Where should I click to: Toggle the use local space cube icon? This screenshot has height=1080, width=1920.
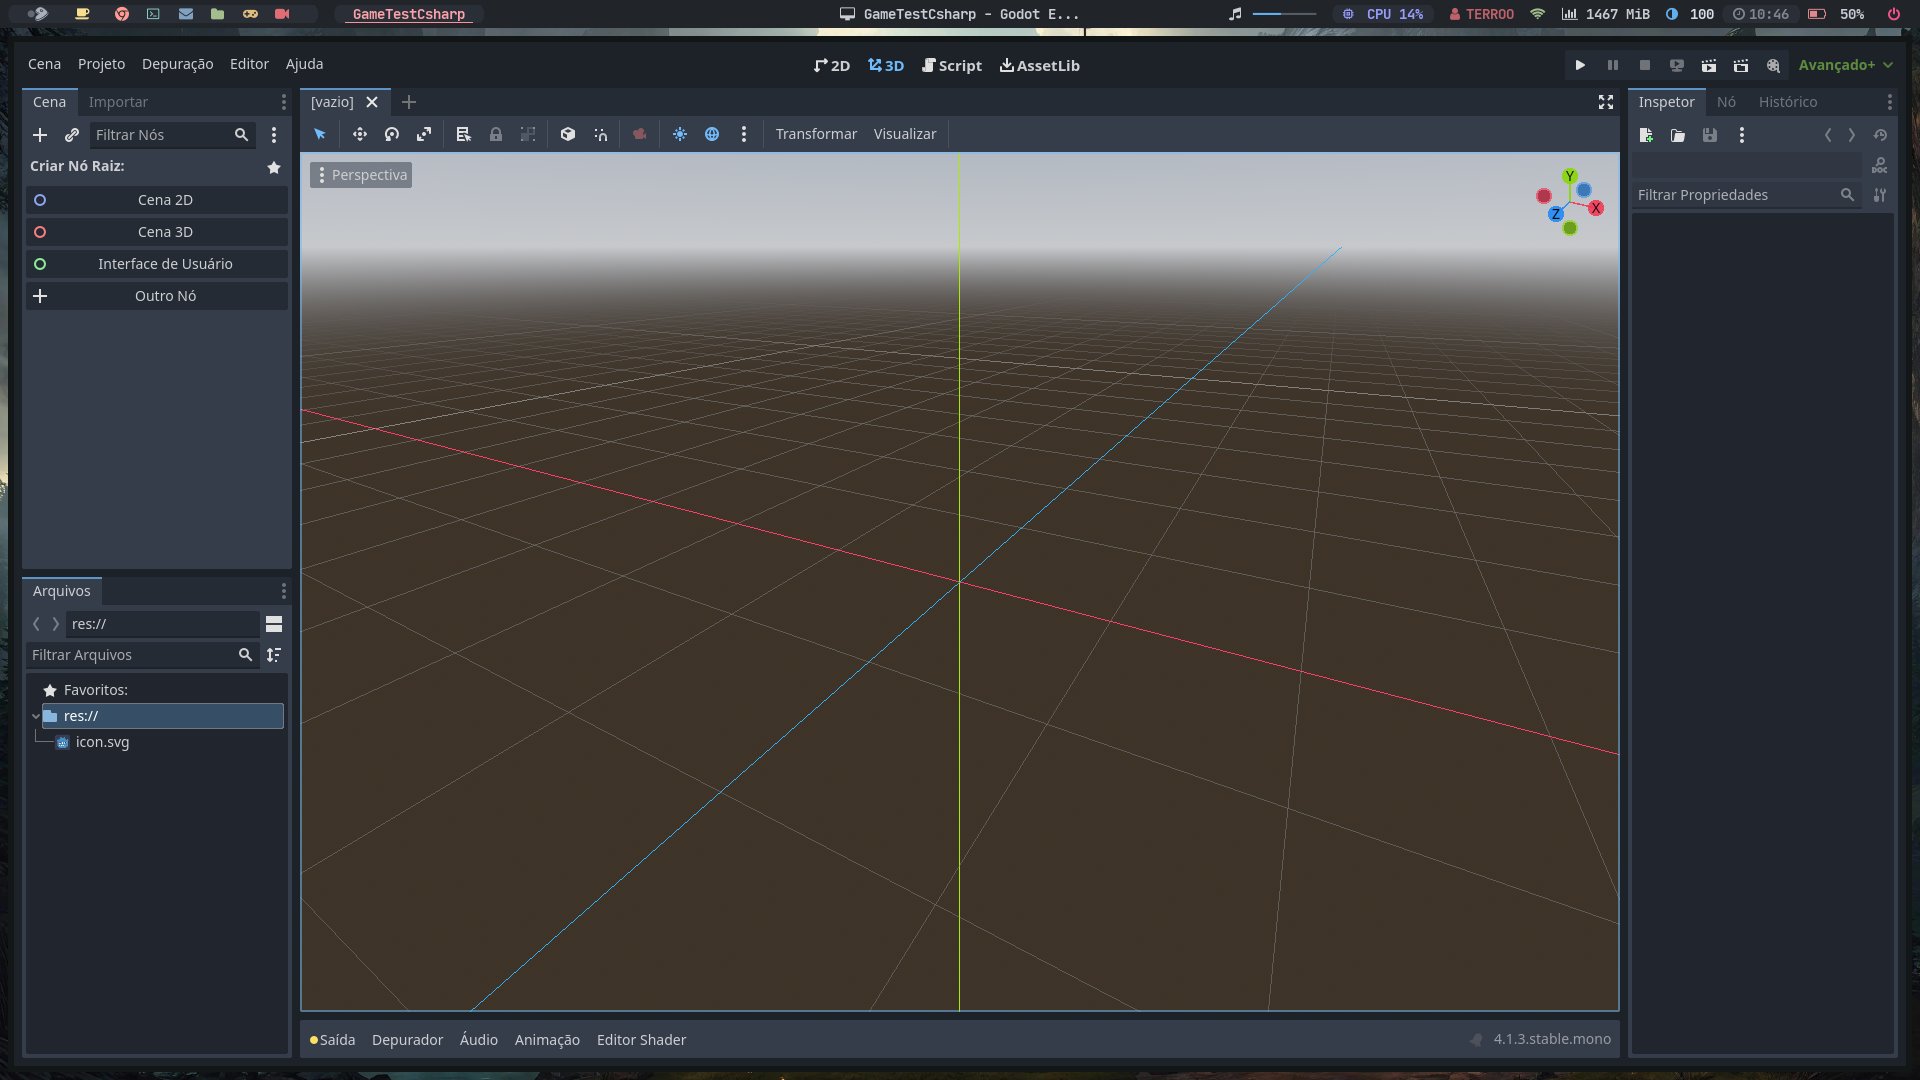[568, 134]
